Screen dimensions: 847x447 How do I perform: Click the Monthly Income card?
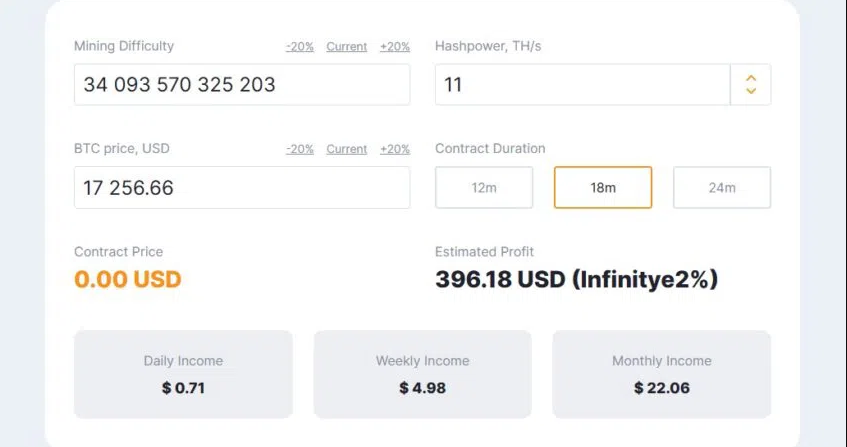(661, 374)
